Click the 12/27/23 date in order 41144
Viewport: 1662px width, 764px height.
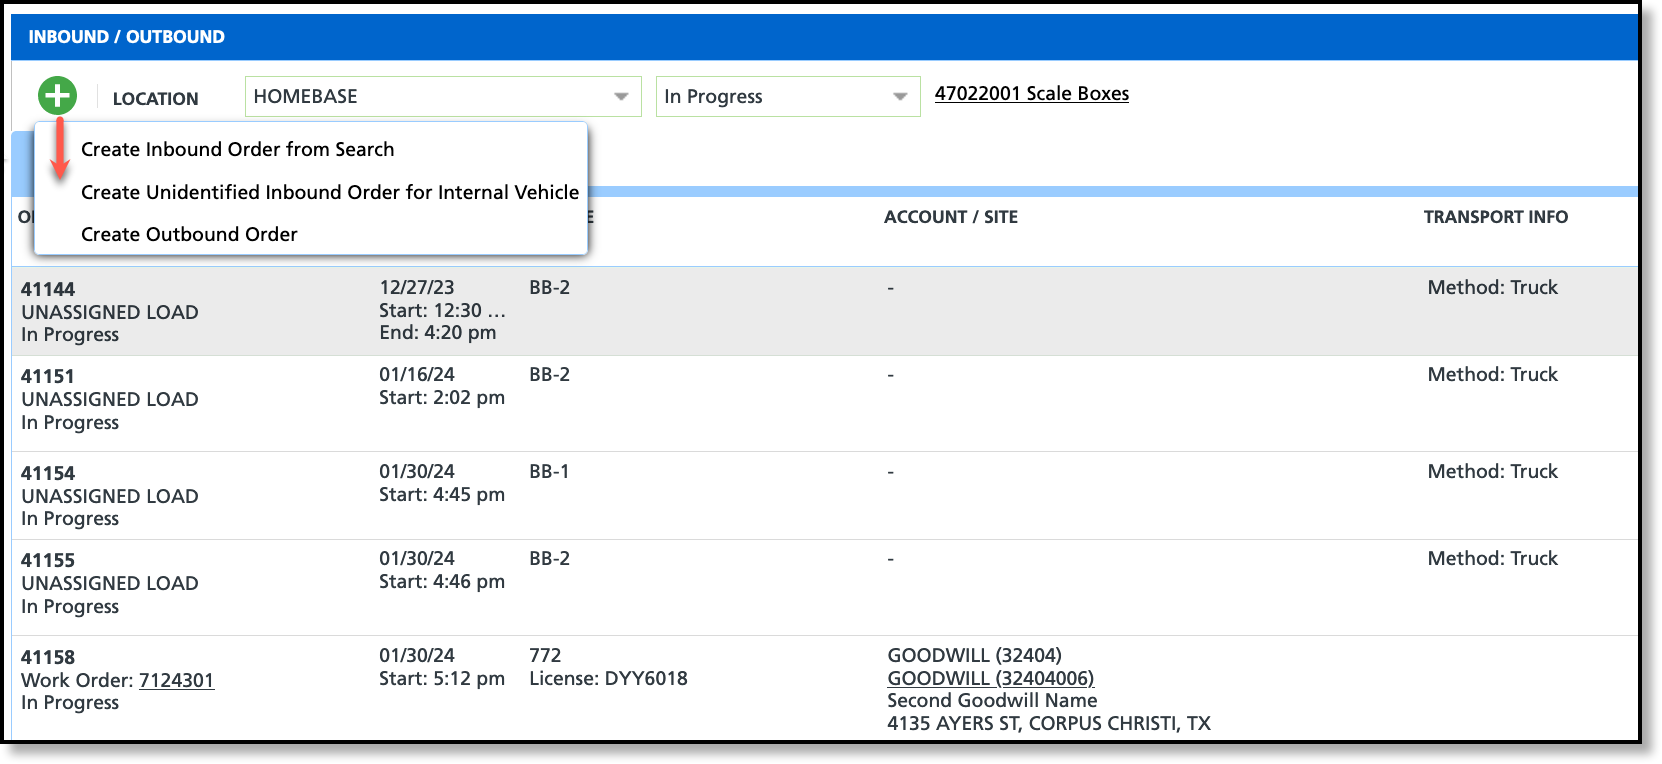tap(417, 287)
